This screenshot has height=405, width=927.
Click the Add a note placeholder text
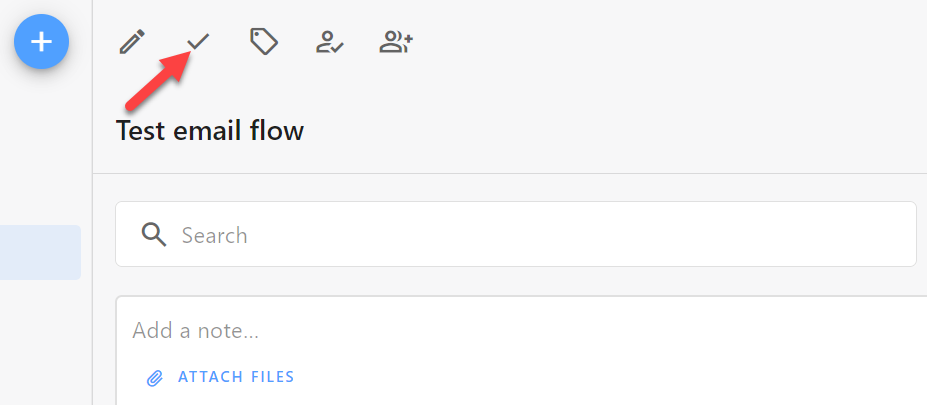(x=196, y=331)
